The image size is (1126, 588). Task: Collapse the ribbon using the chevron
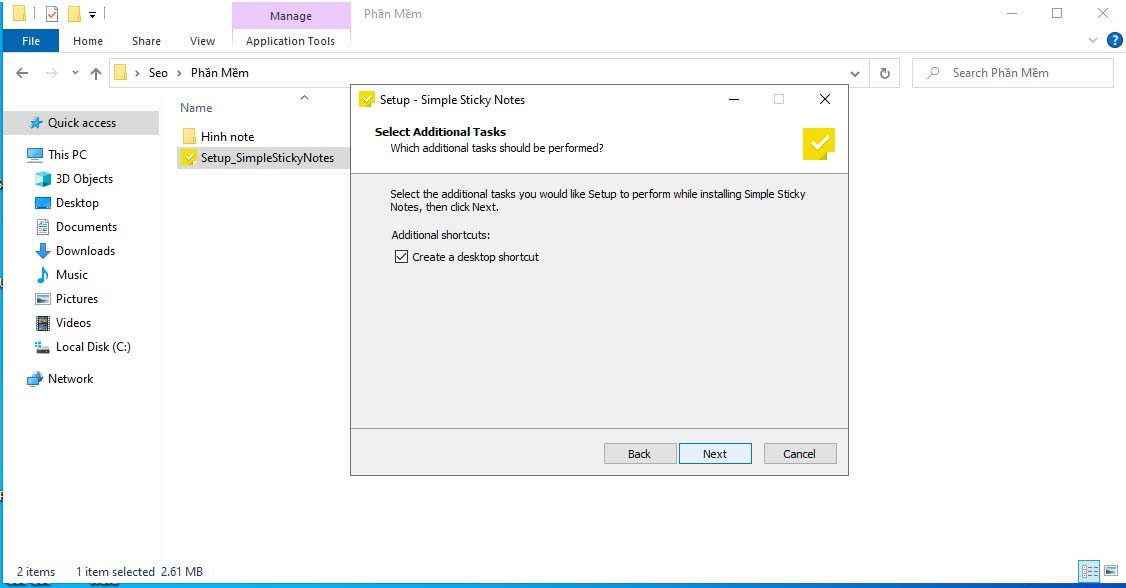point(1093,41)
